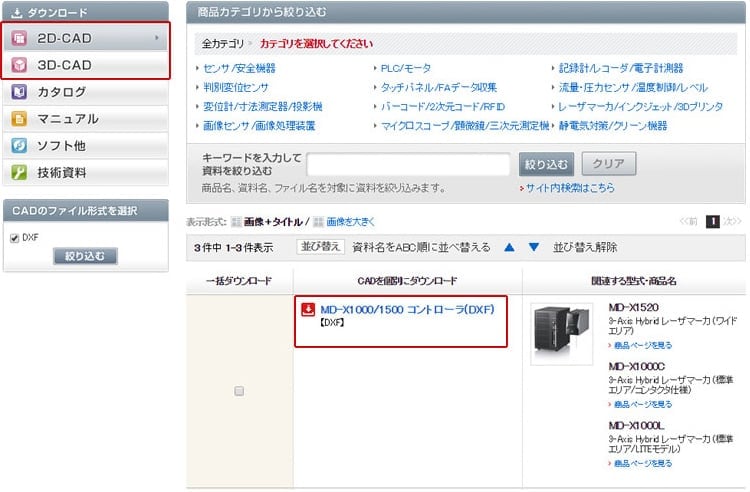Screen dimensions: 750x492
Task: Select the マニュアル manual icon
Action: tap(19, 119)
